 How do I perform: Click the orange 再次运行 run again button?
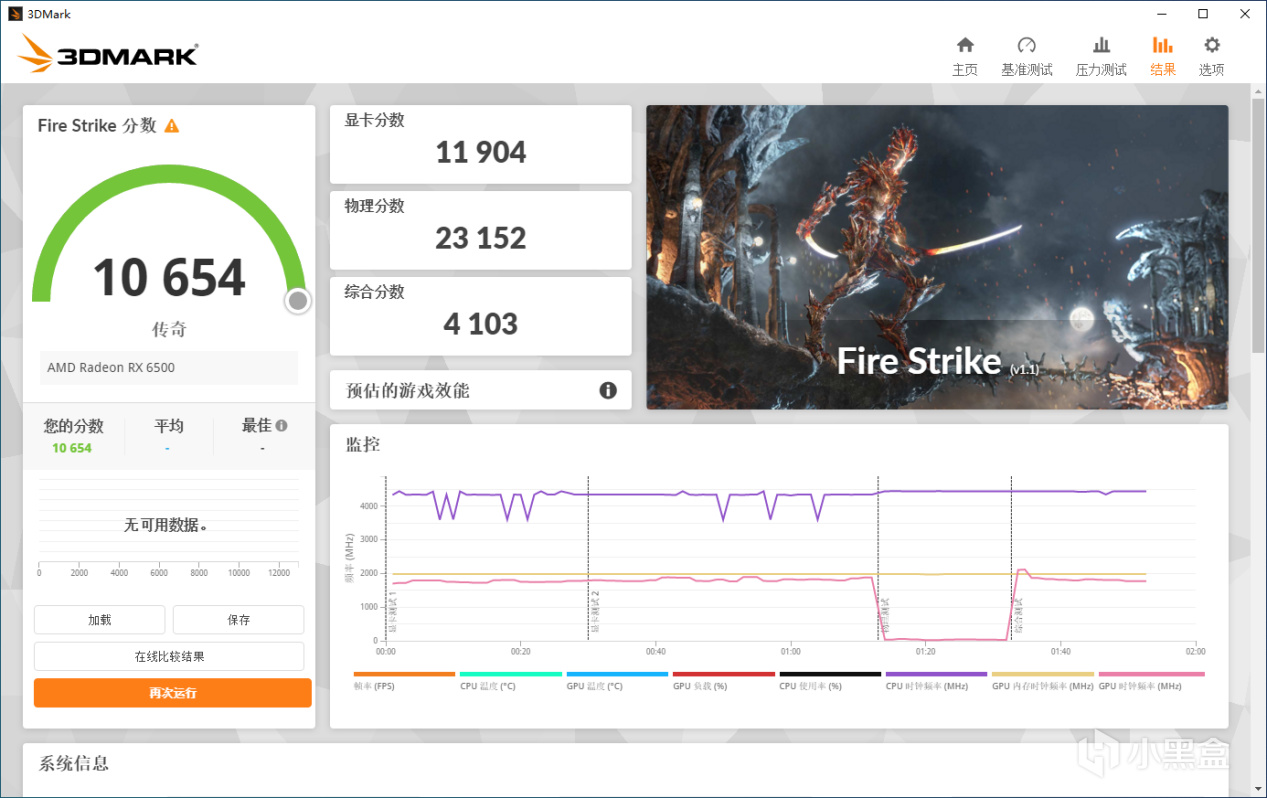tap(172, 693)
